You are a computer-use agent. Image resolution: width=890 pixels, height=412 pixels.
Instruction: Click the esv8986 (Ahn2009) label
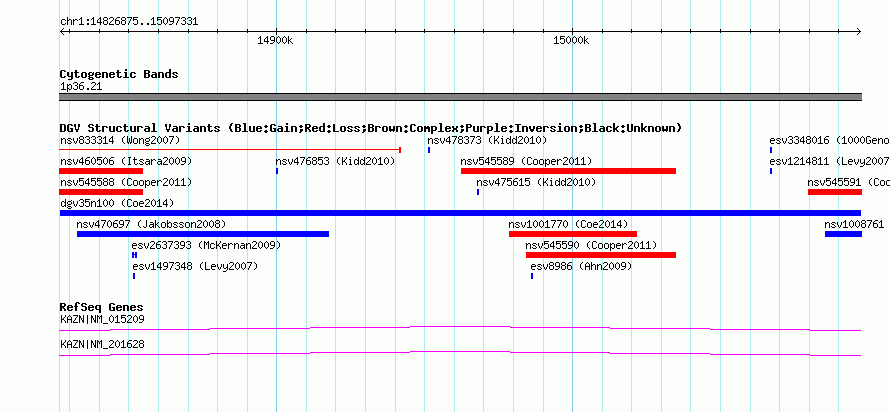(x=581, y=266)
